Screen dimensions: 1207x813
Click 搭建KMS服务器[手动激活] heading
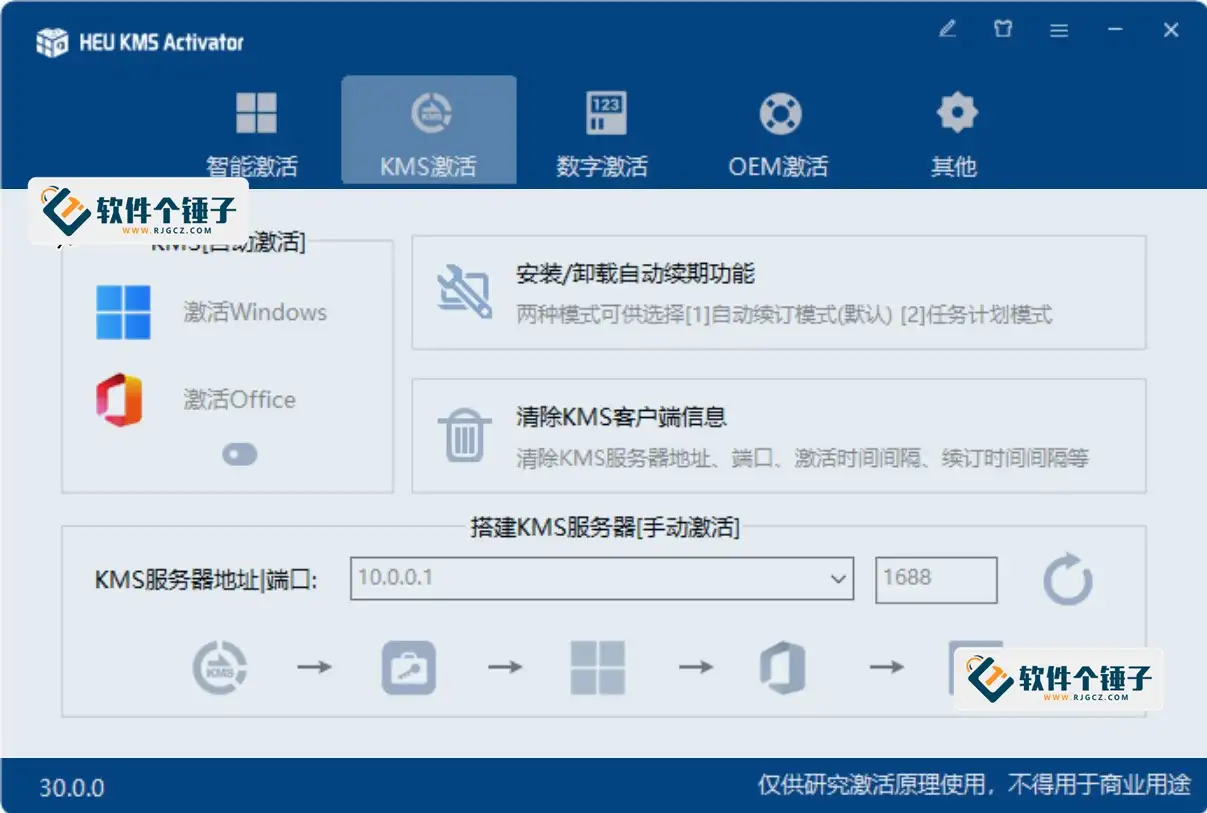pos(605,527)
